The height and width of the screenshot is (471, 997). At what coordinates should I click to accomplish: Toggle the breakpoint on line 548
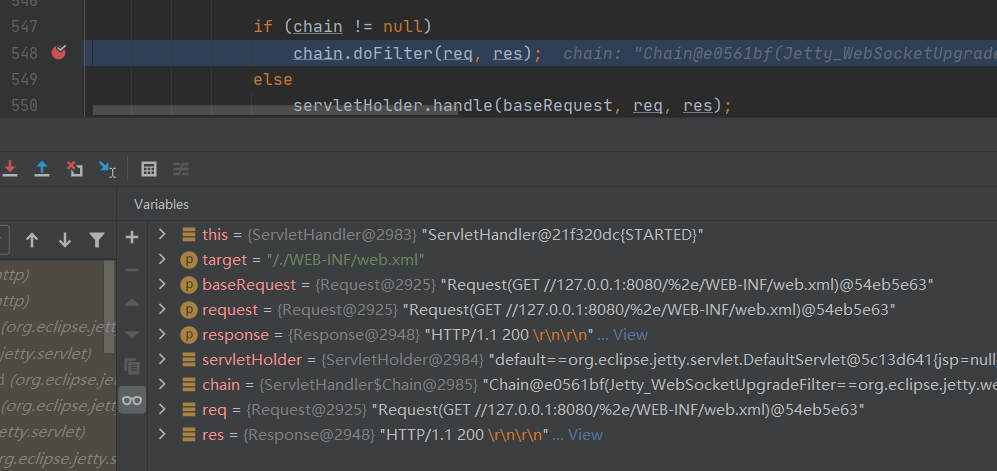[58, 53]
